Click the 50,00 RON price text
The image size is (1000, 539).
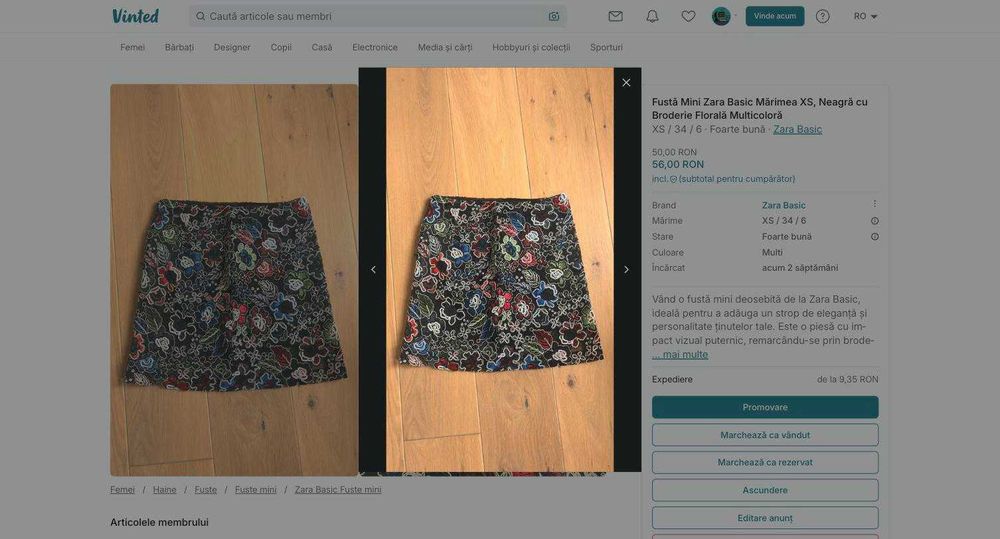(674, 152)
